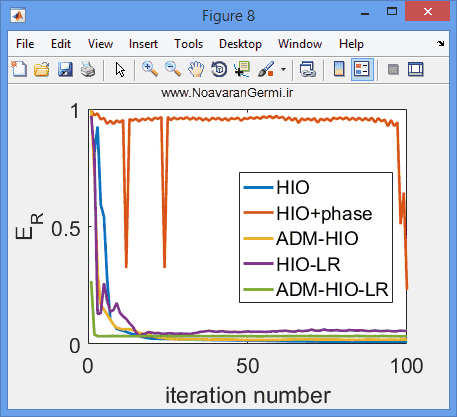
Task: Click the y-axis tick label 0.5
Action: pos(66,229)
